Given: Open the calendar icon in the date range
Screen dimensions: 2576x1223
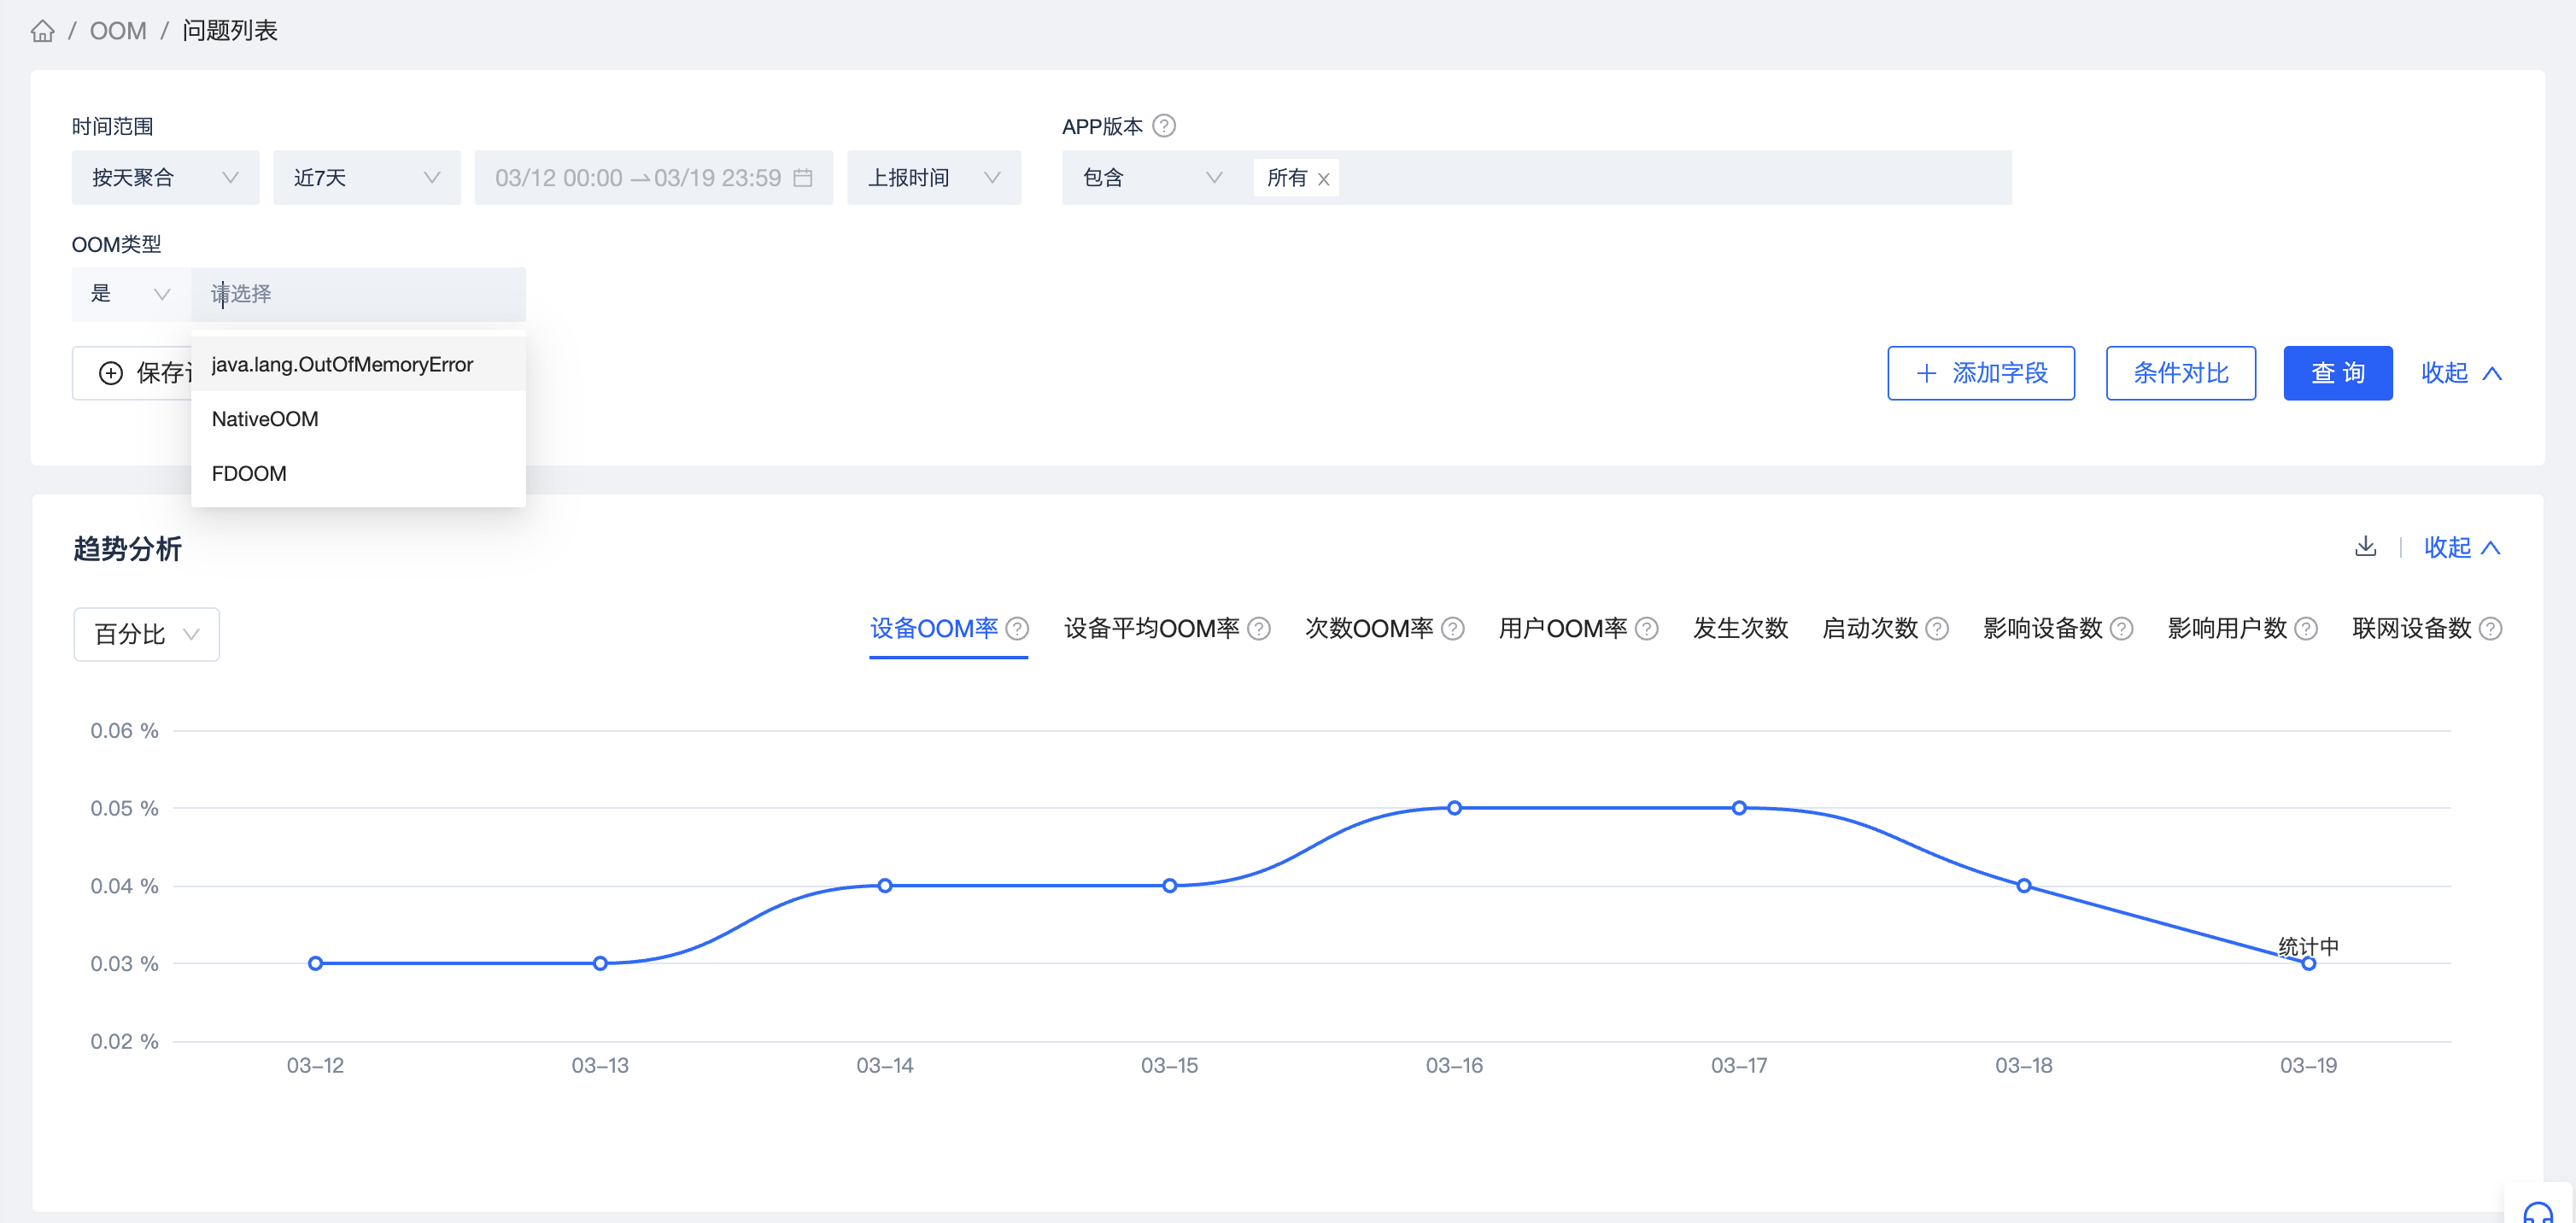Looking at the screenshot, I should point(803,178).
